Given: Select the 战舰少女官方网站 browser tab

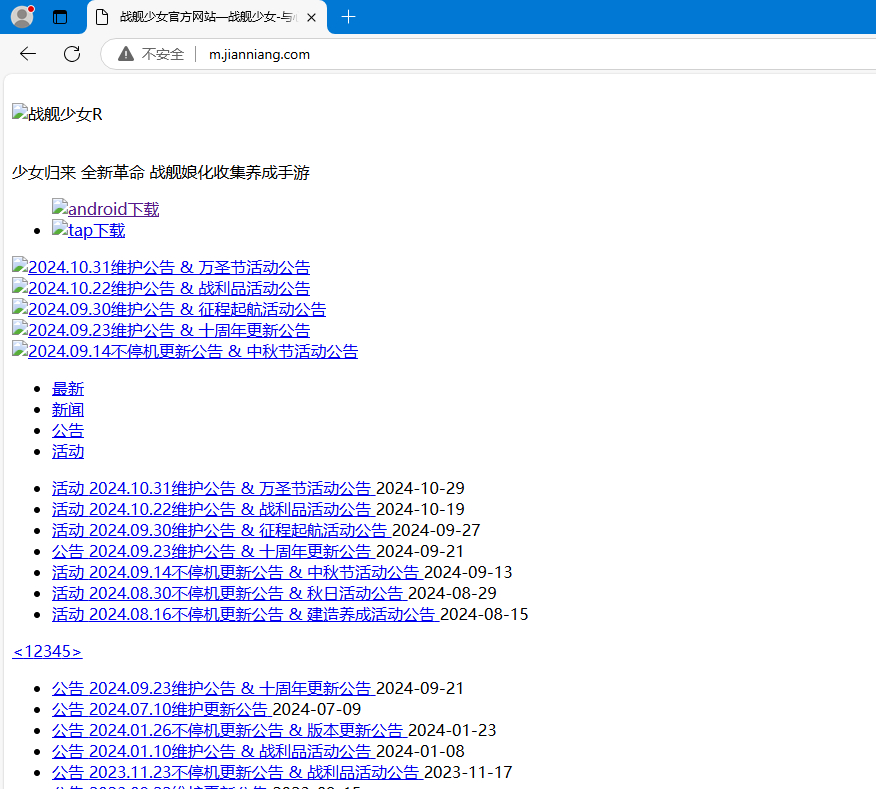Looking at the screenshot, I should click(x=207, y=17).
